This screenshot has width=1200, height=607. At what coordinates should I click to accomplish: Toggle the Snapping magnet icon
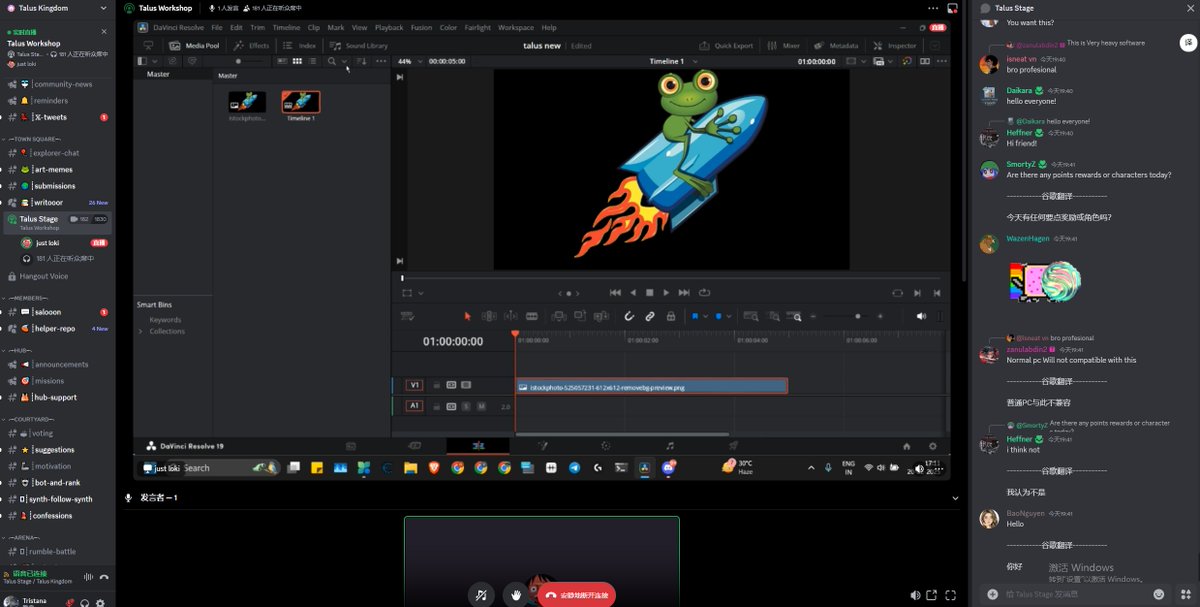click(629, 316)
